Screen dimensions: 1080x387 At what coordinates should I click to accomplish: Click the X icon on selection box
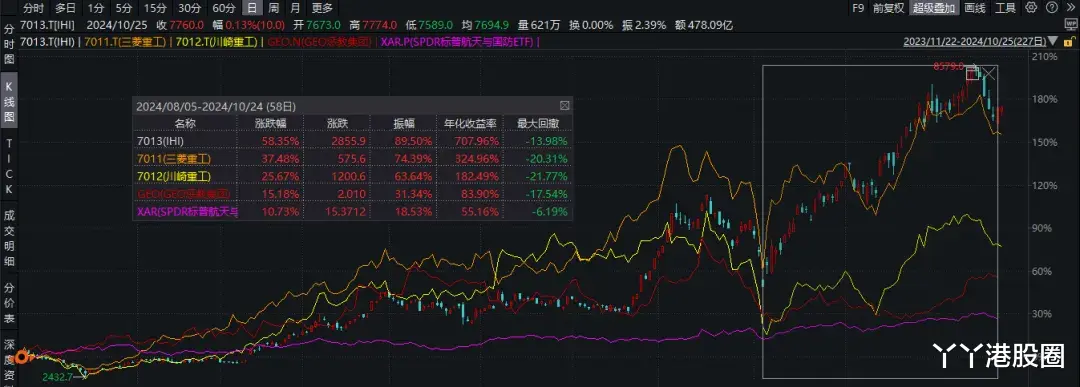tap(988, 74)
